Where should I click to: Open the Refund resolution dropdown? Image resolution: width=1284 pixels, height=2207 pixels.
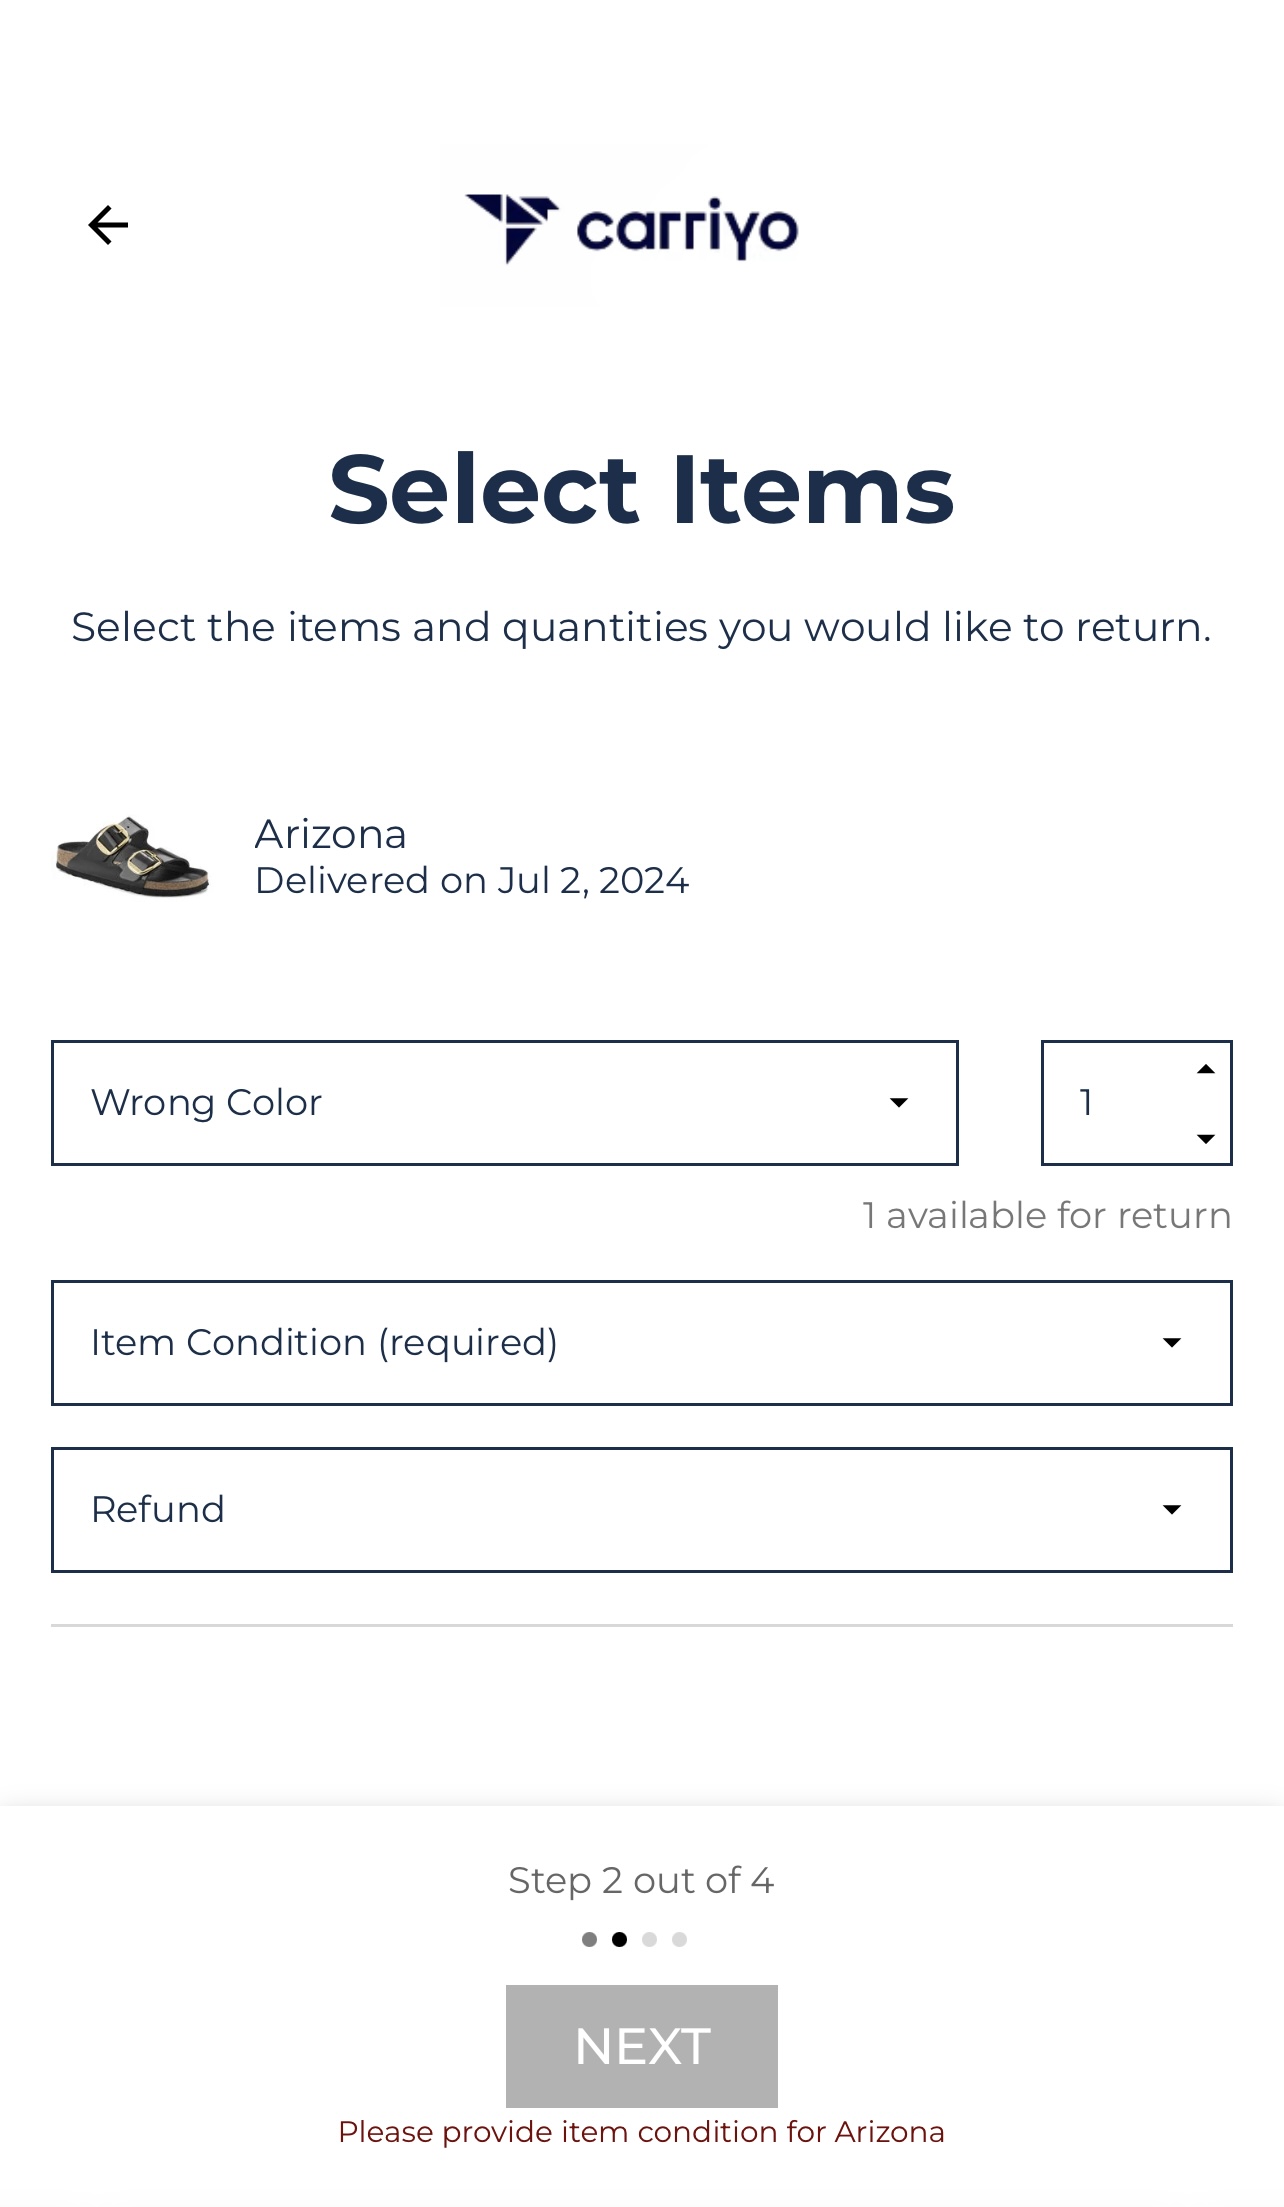(642, 1510)
